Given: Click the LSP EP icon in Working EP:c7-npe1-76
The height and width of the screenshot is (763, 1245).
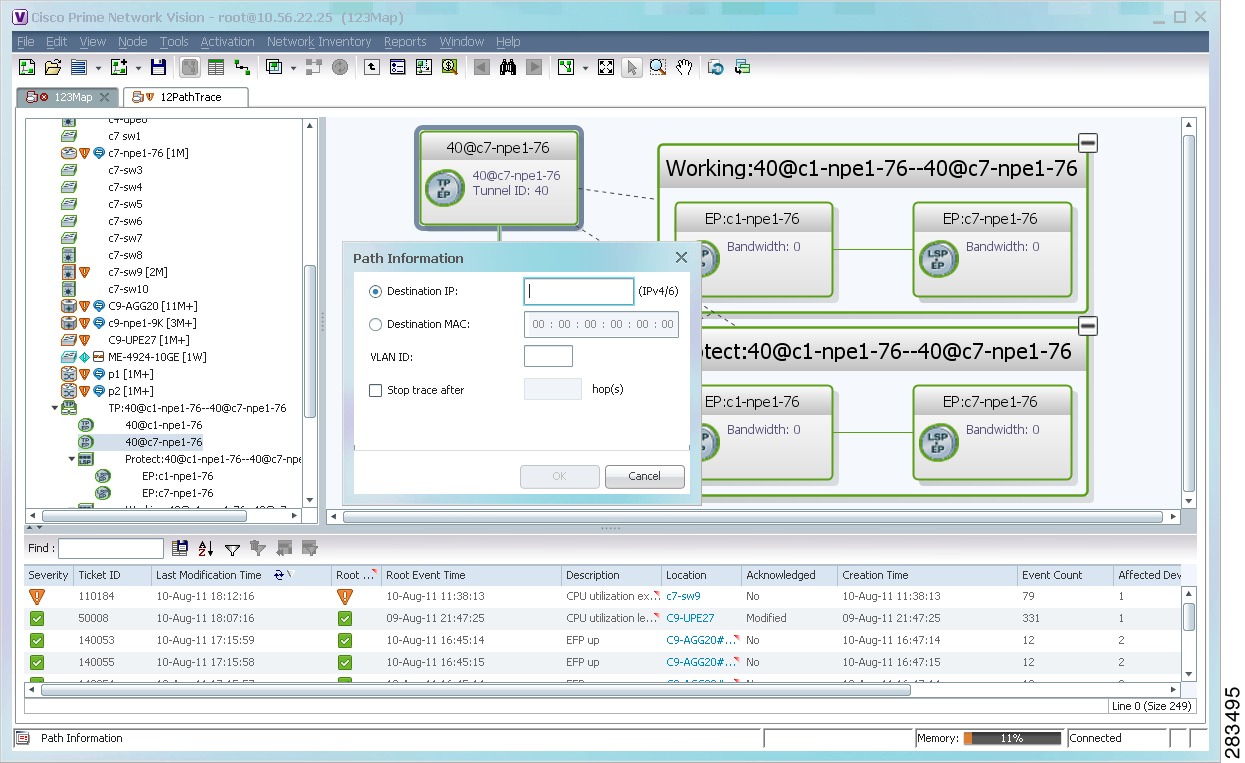Looking at the screenshot, I should (938, 260).
